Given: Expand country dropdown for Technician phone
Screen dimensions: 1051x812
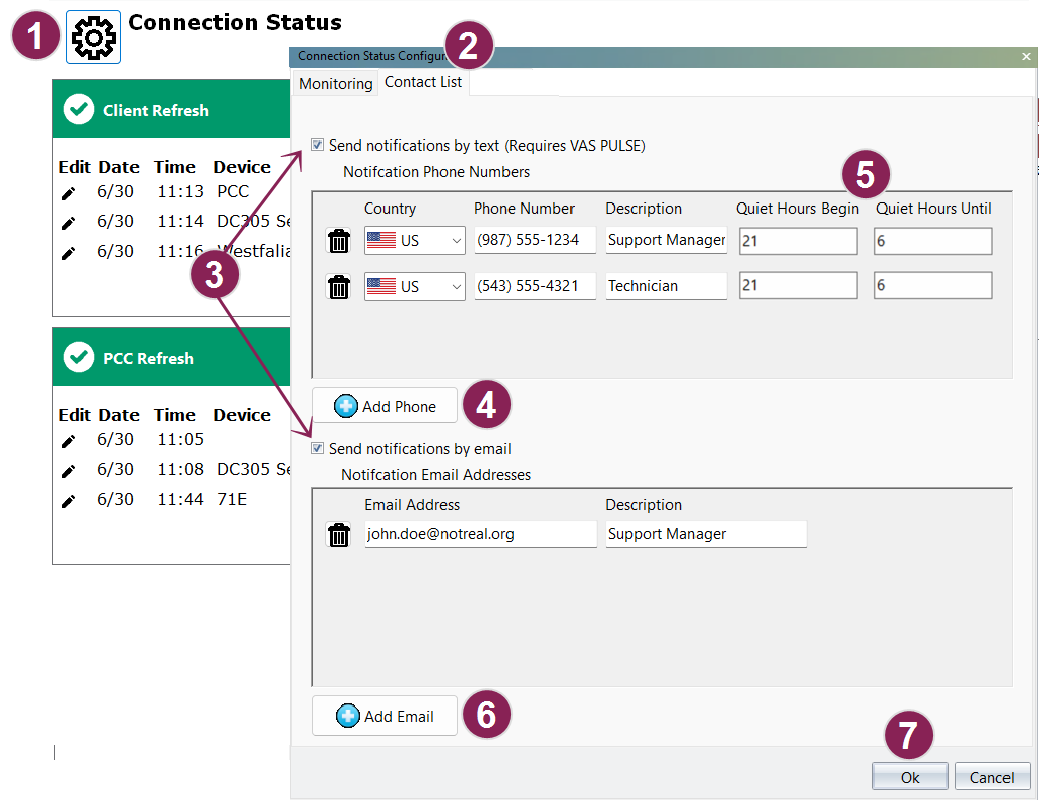Looking at the screenshot, I should click(x=414, y=287).
